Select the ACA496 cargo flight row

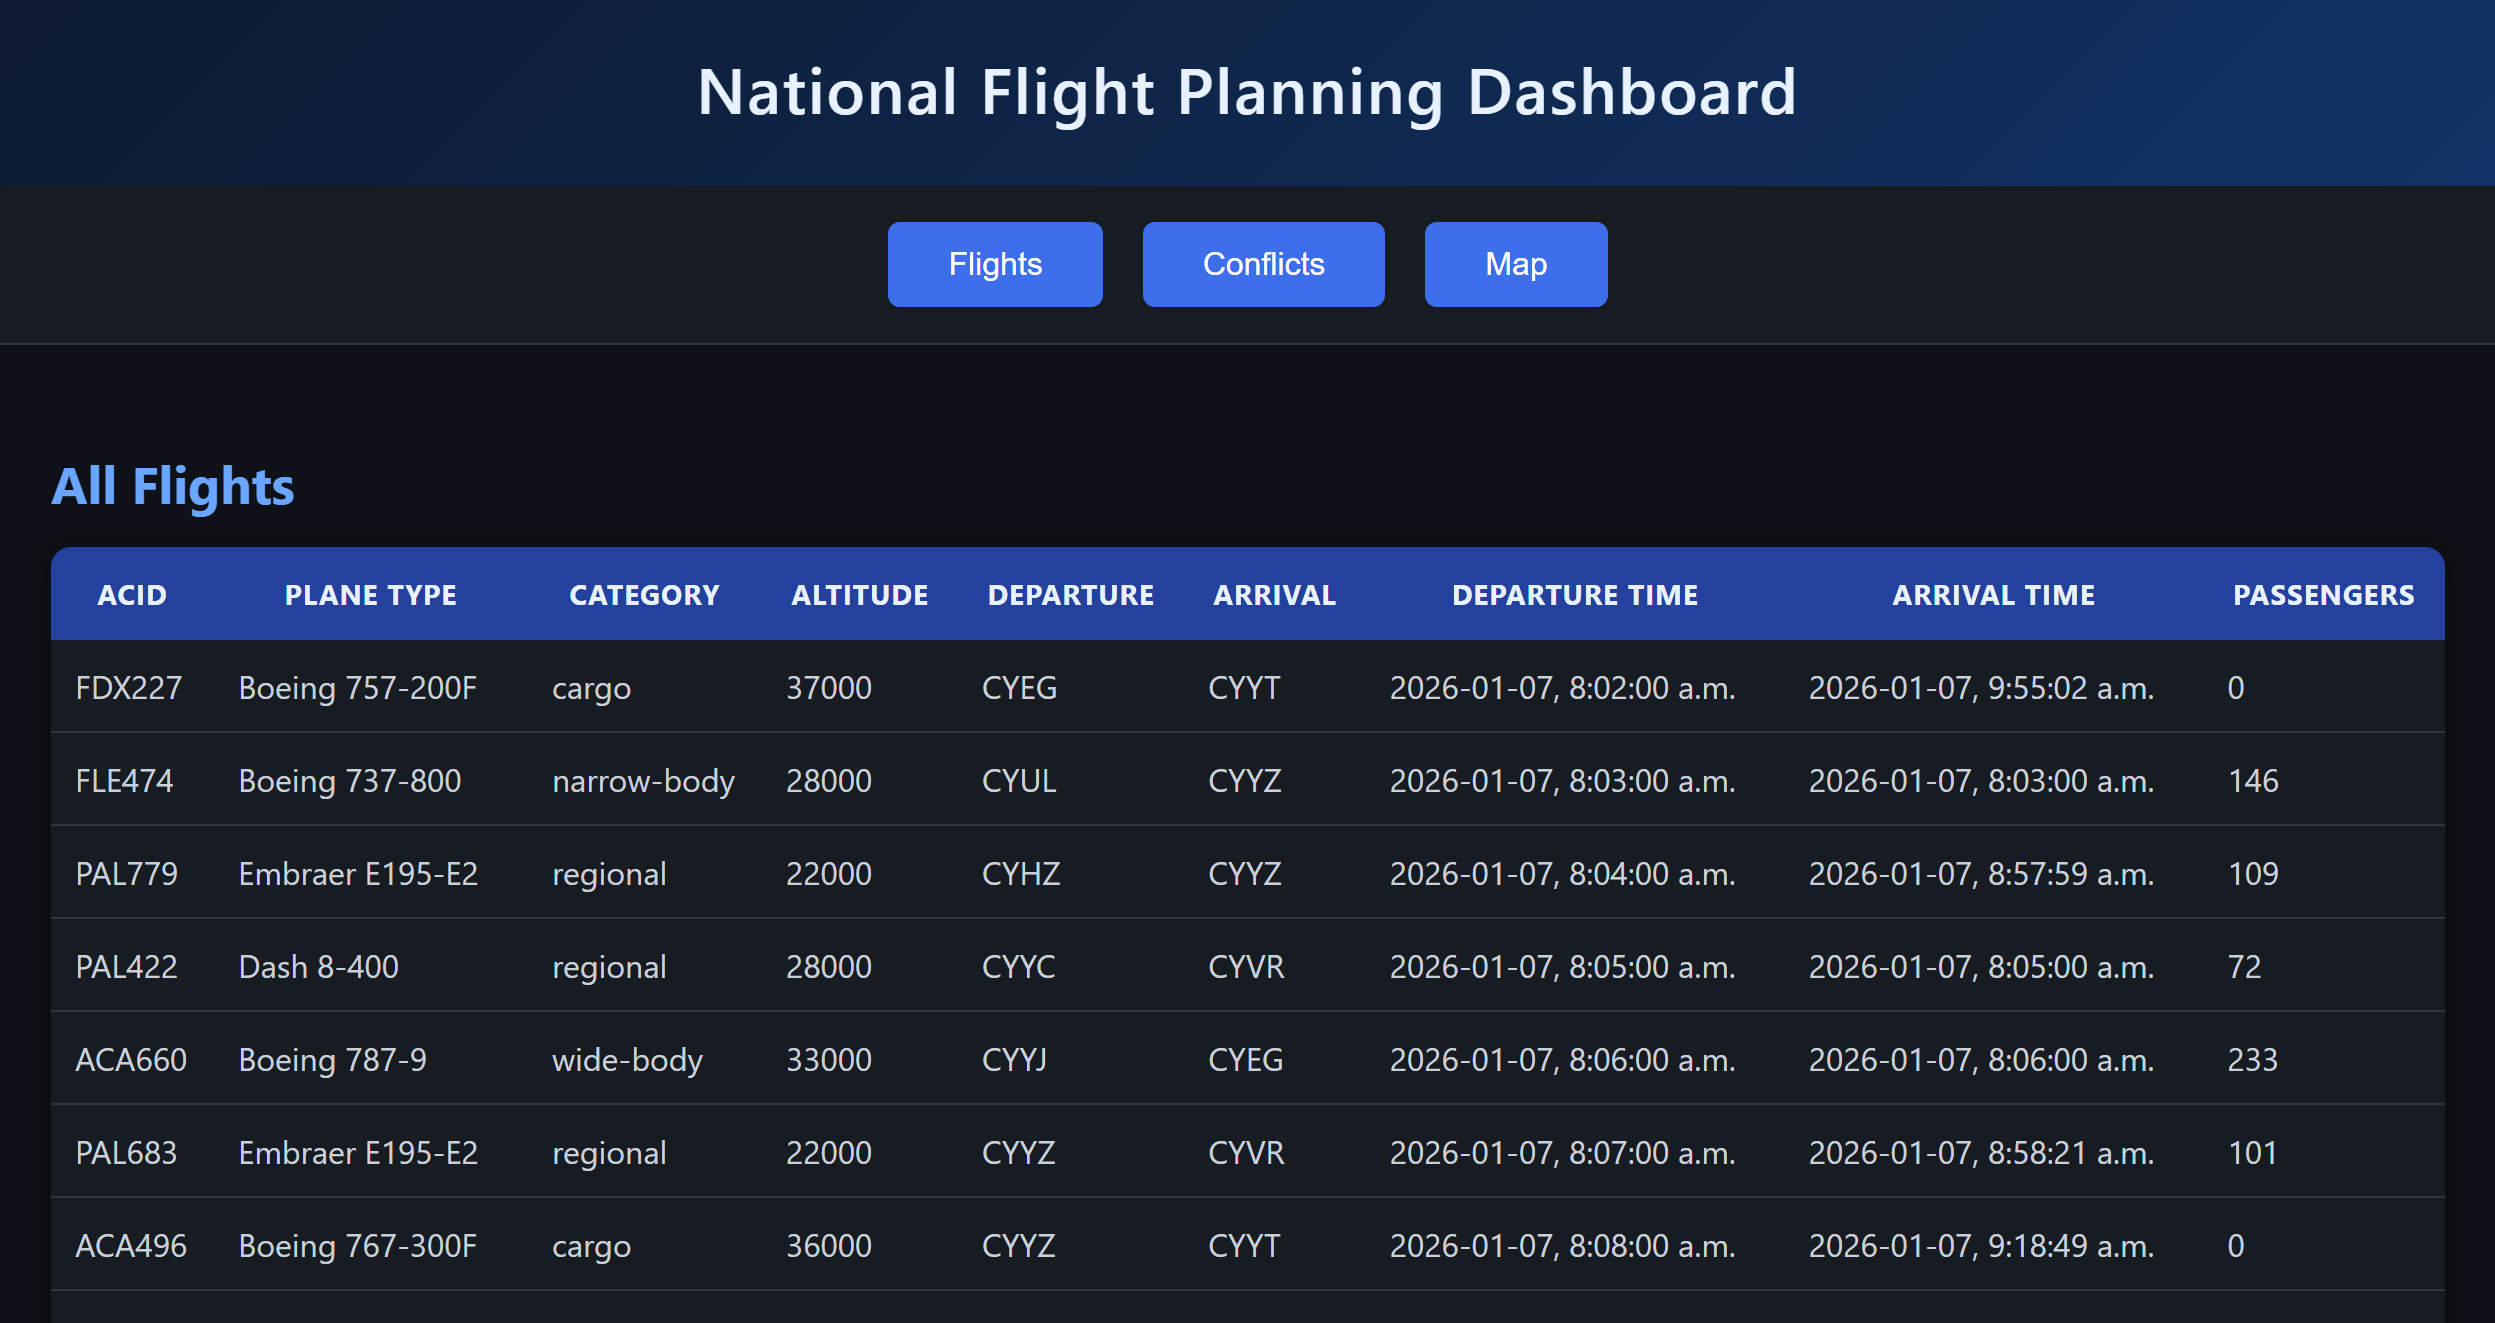[x=131, y=1246]
